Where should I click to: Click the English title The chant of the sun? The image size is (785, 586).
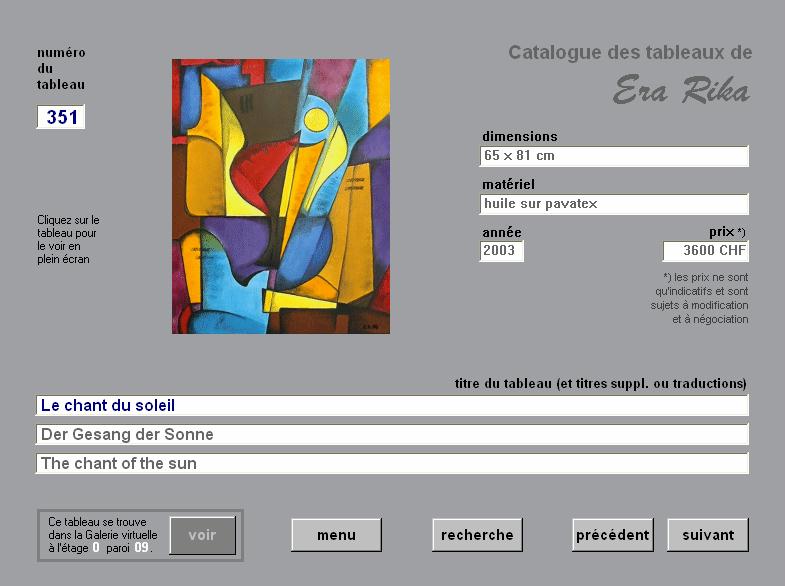pyautogui.click(x=392, y=463)
